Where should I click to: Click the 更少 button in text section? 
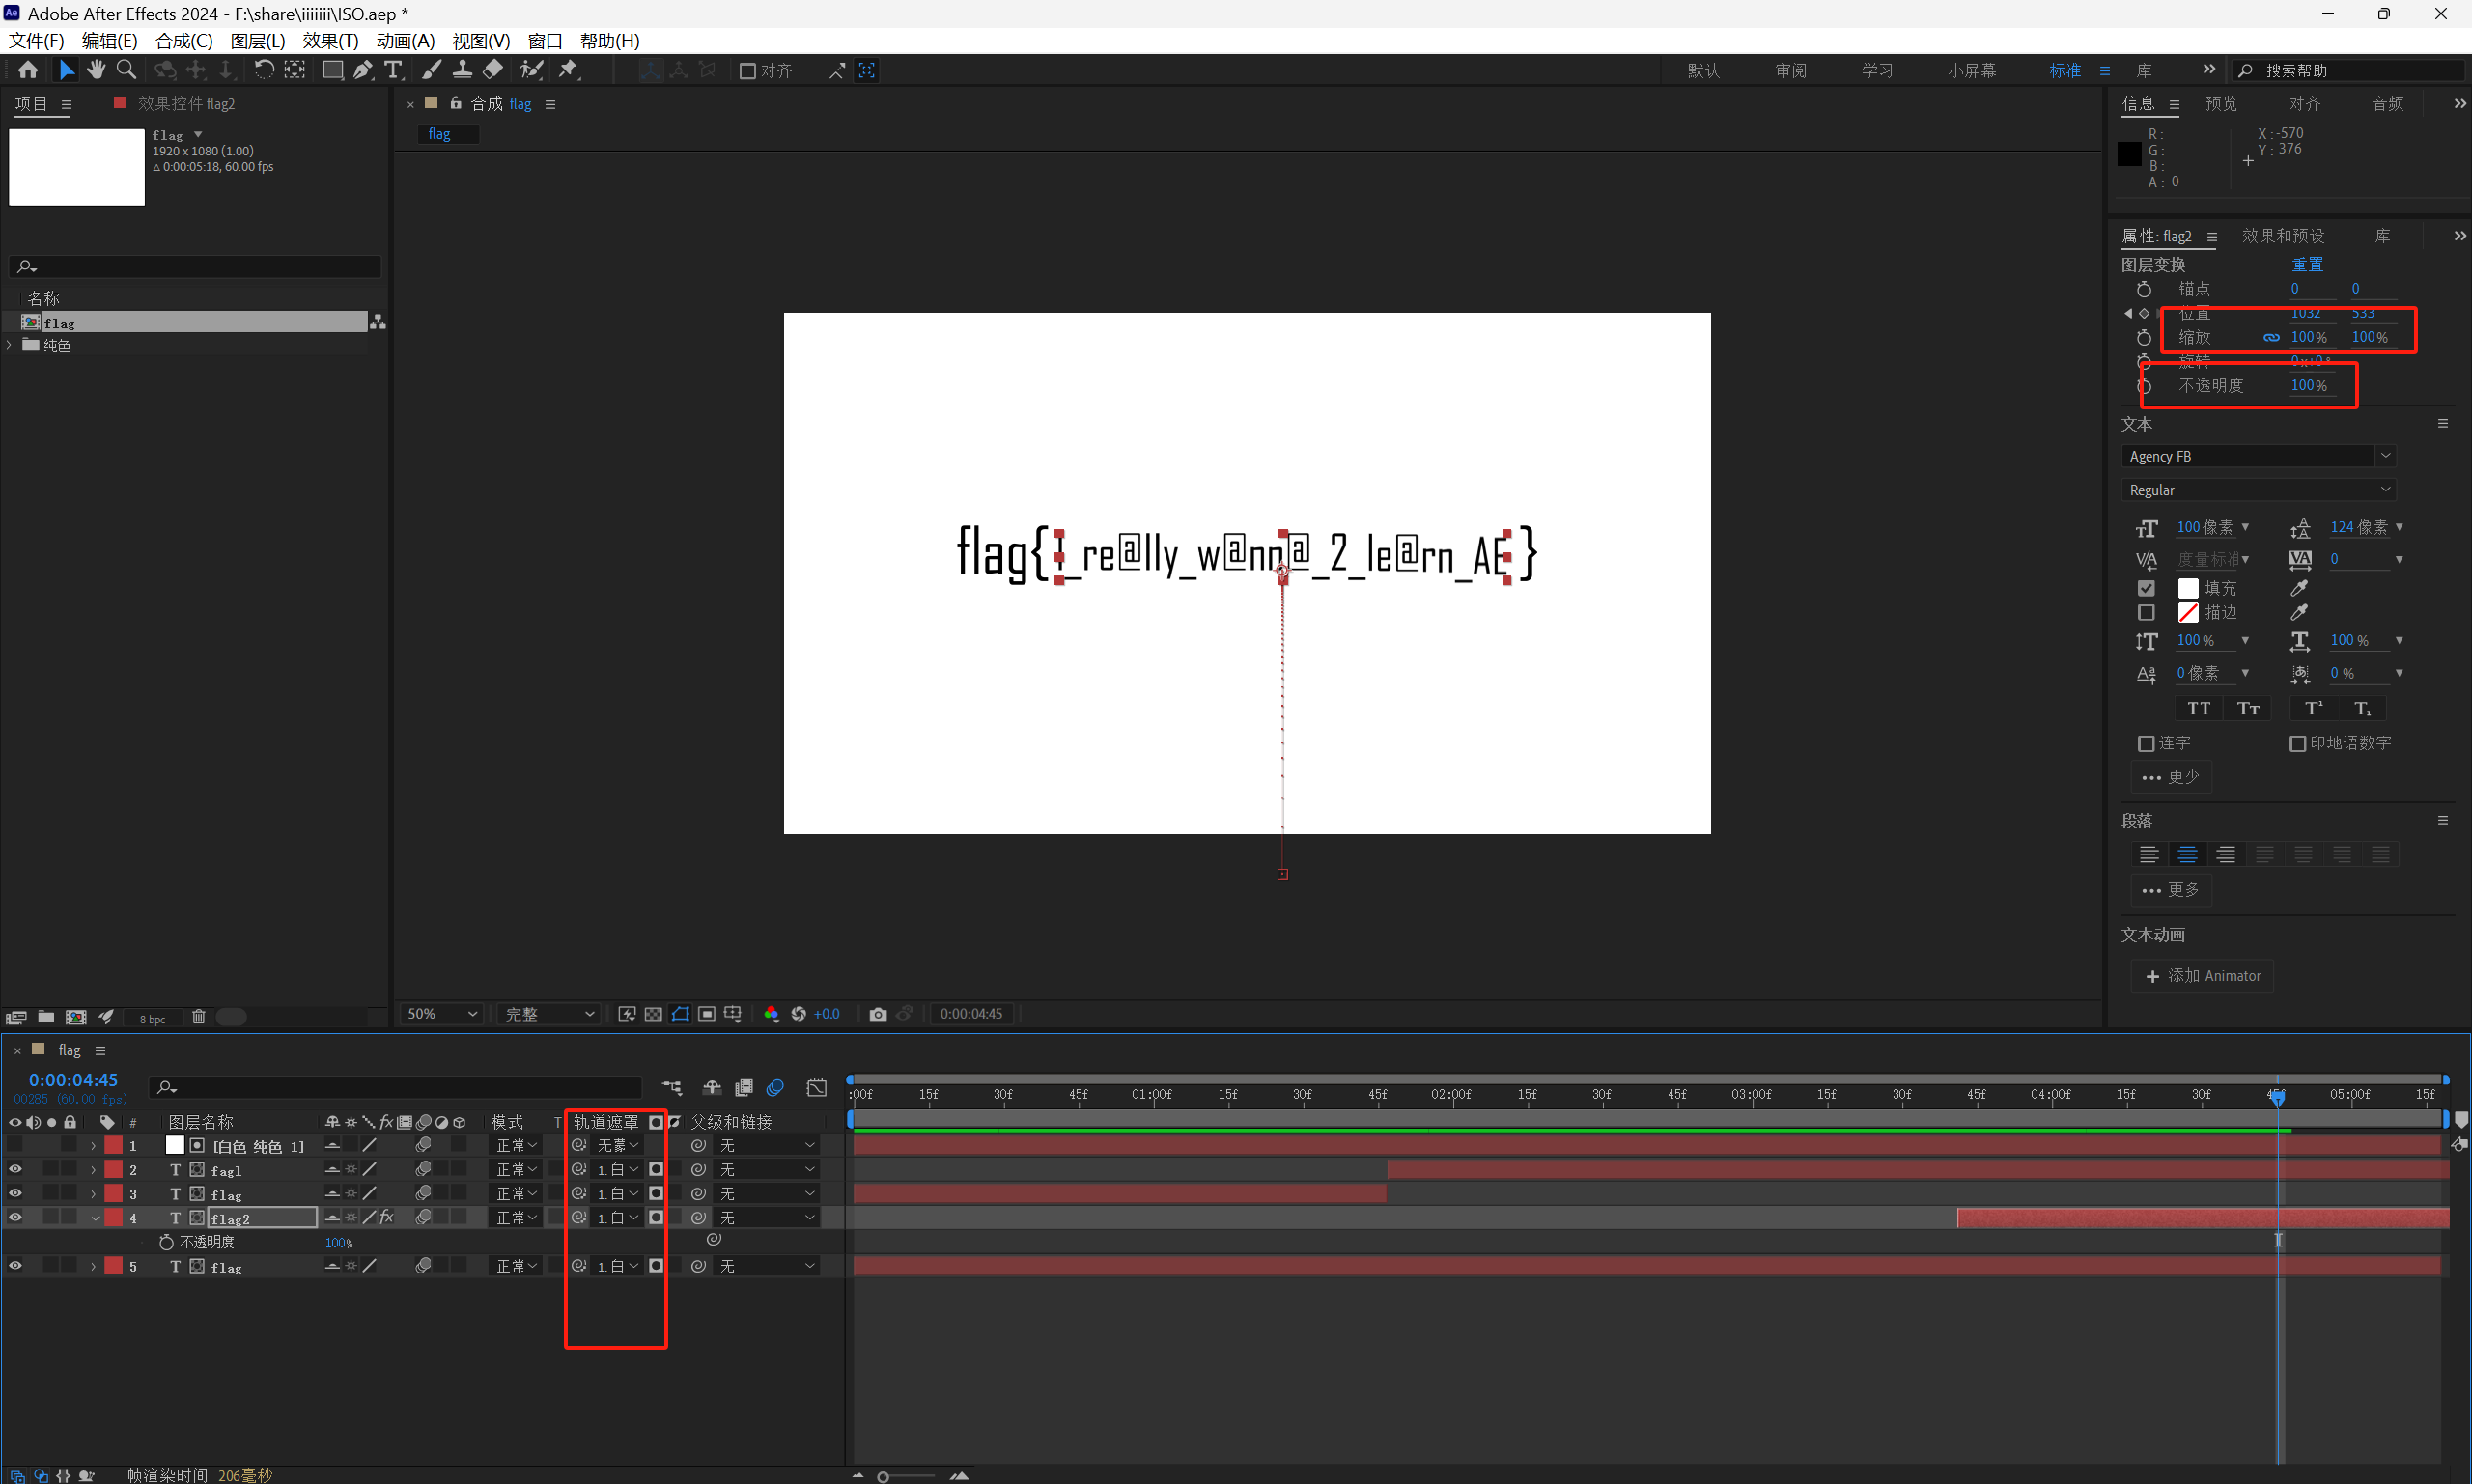click(x=2171, y=777)
